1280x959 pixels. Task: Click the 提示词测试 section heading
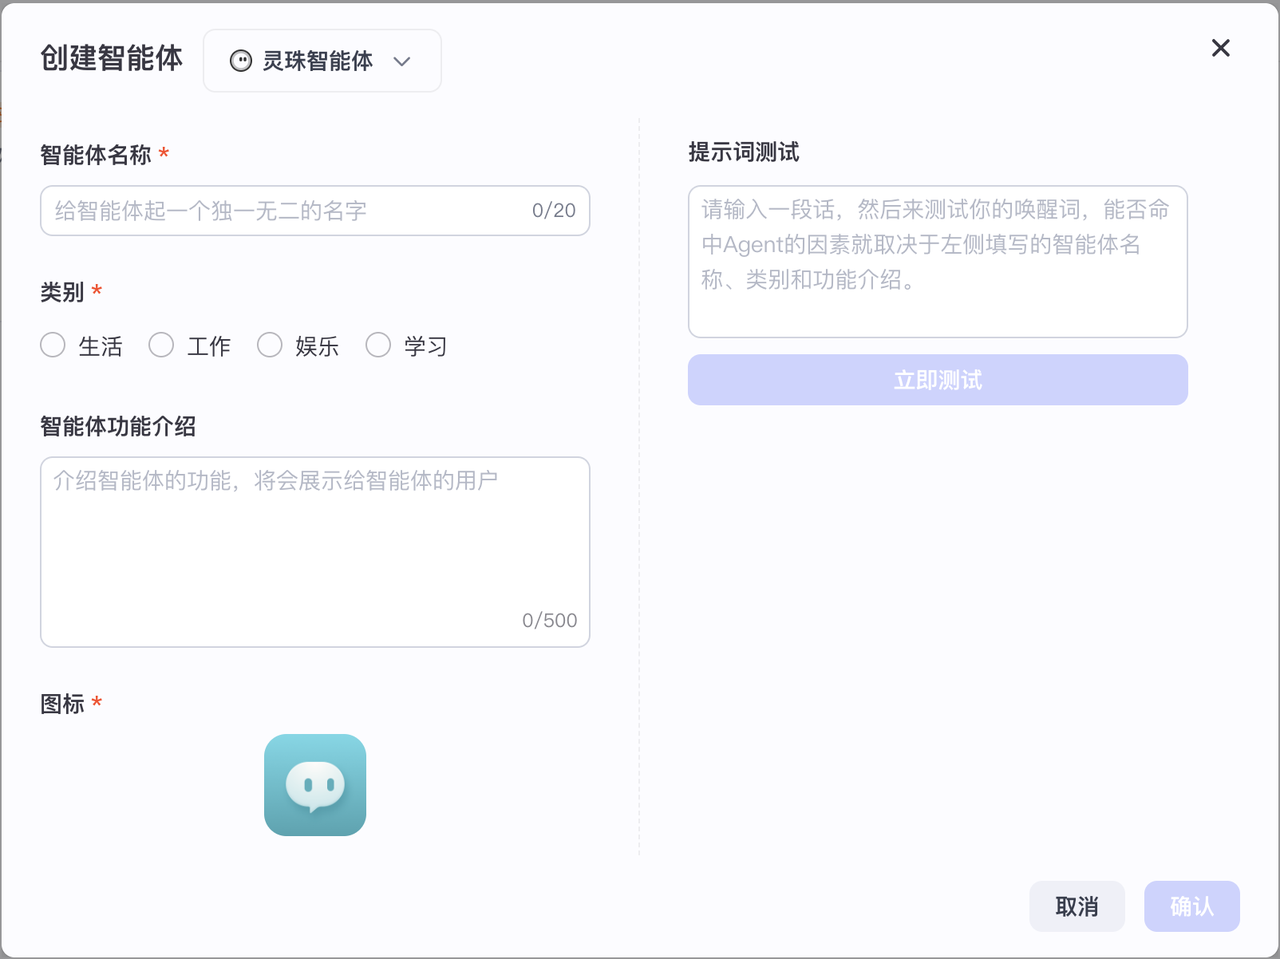click(x=744, y=153)
